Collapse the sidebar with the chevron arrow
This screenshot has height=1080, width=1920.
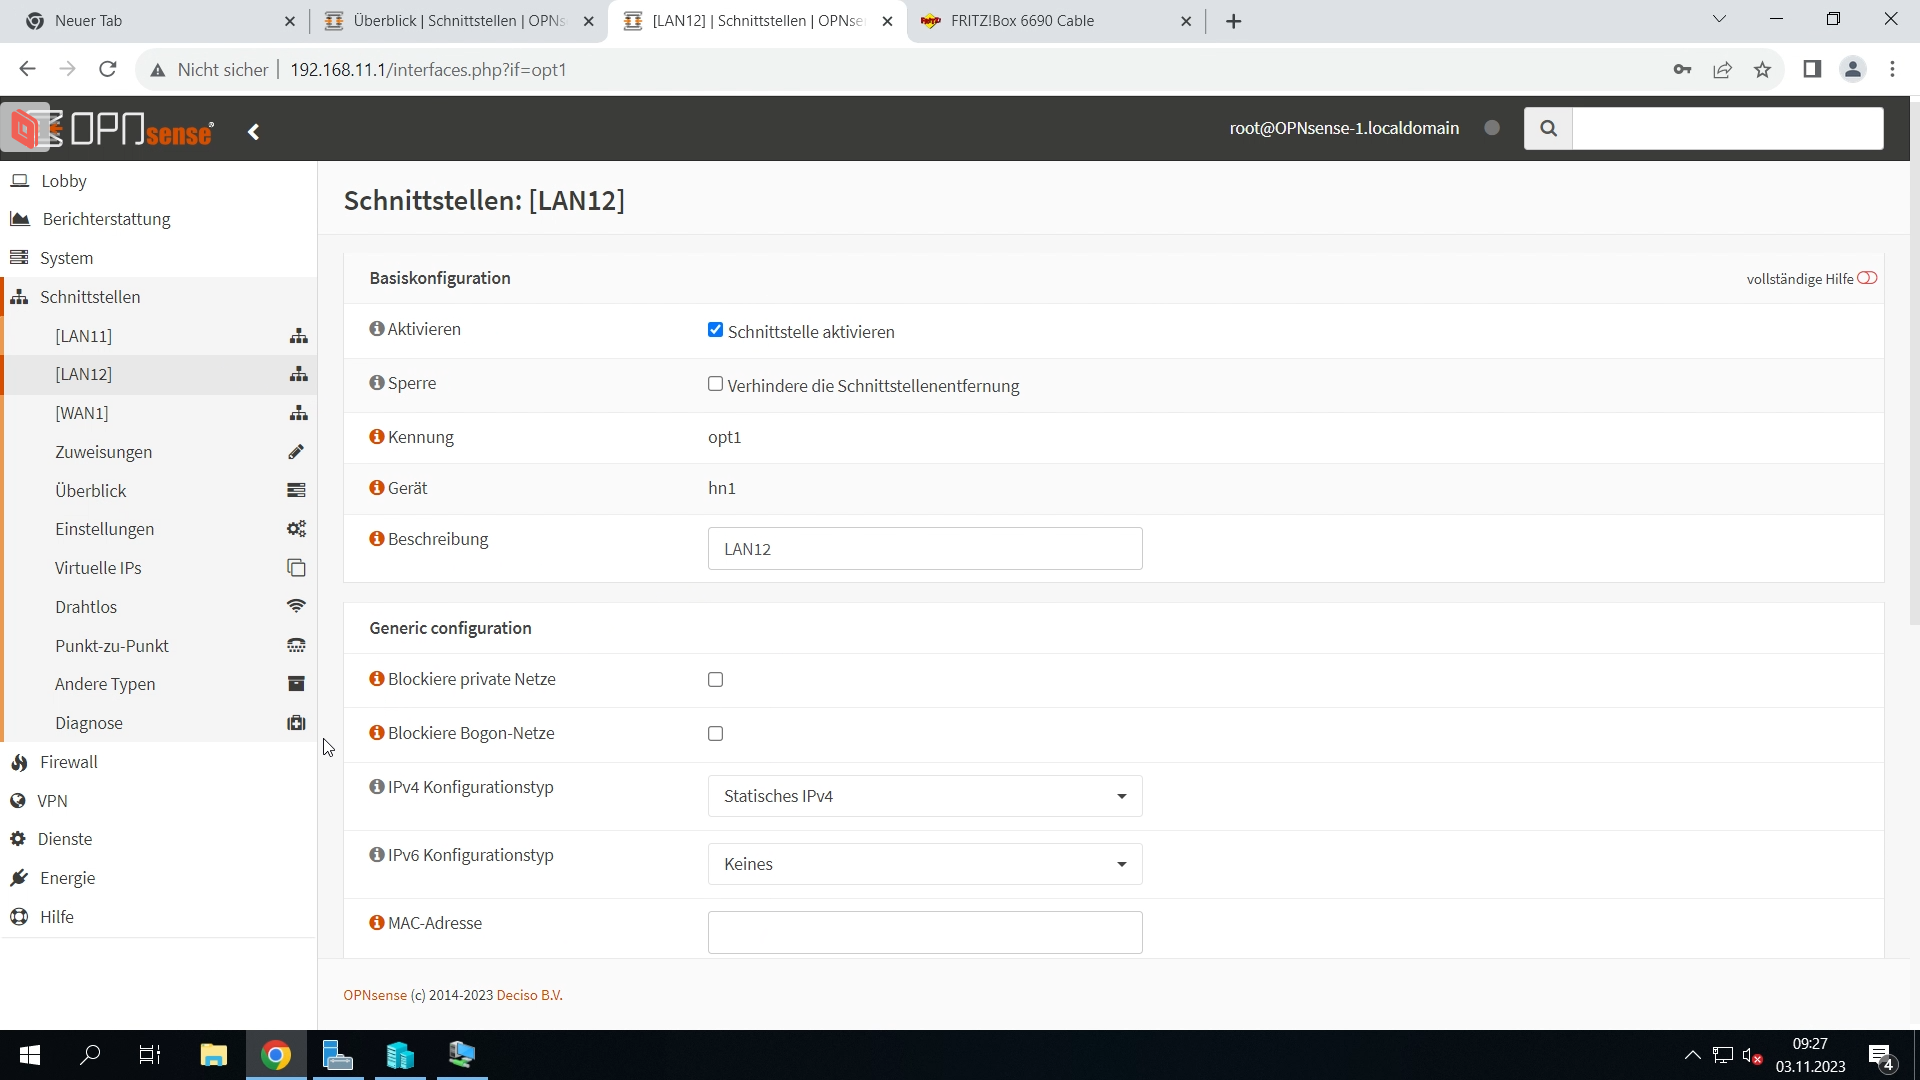point(254,132)
